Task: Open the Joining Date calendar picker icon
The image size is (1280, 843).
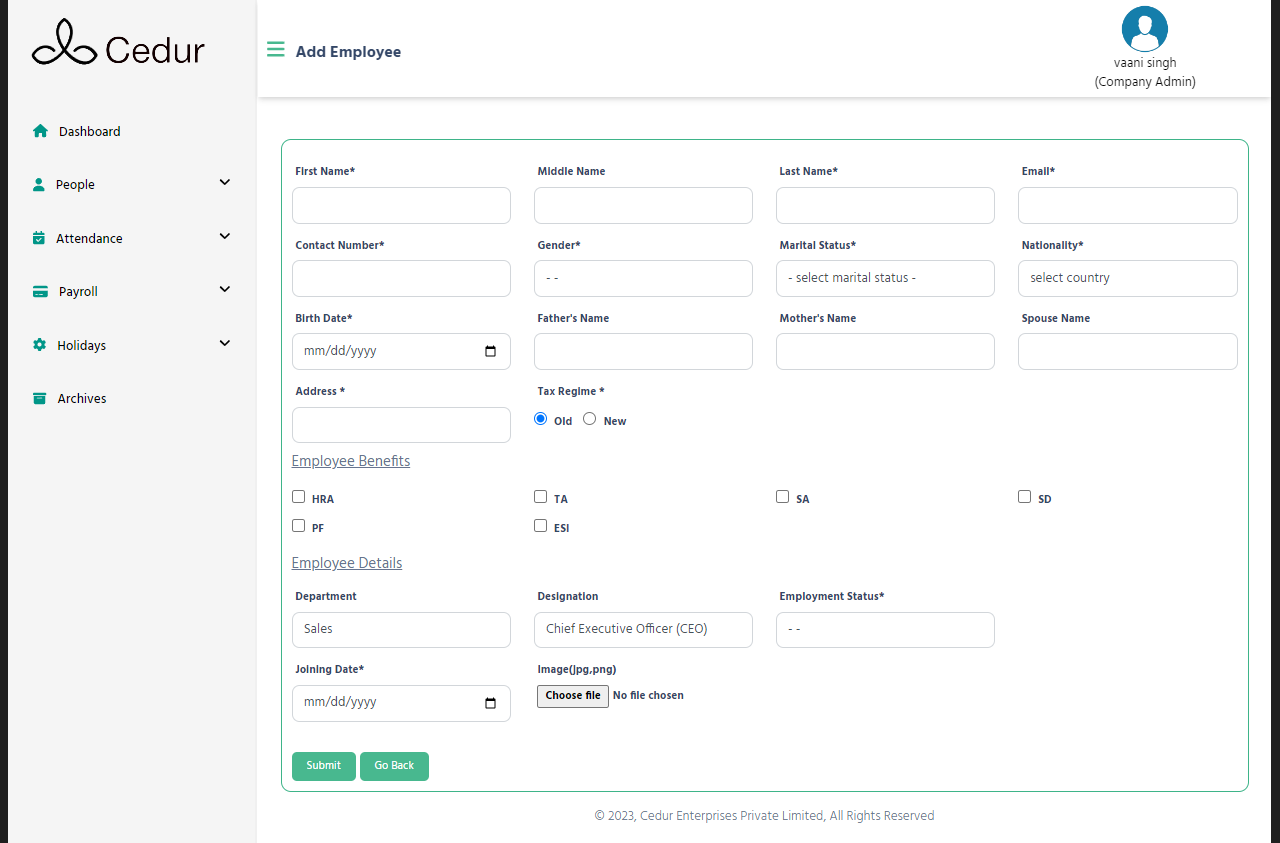Action: coord(490,703)
